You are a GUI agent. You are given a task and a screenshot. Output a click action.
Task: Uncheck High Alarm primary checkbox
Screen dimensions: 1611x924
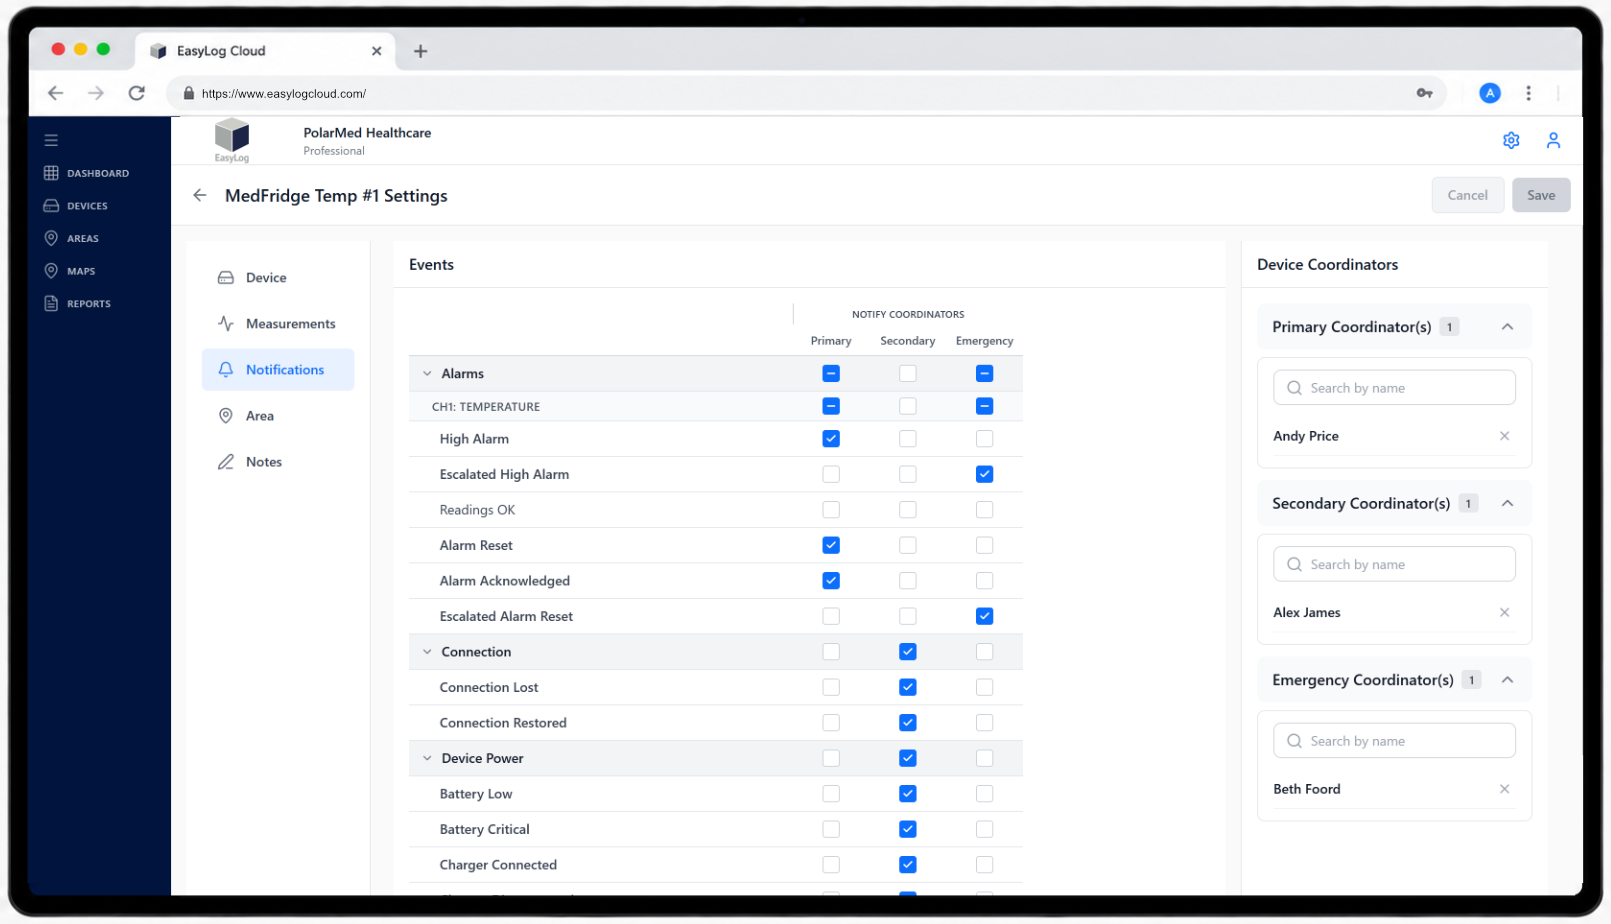tap(831, 439)
